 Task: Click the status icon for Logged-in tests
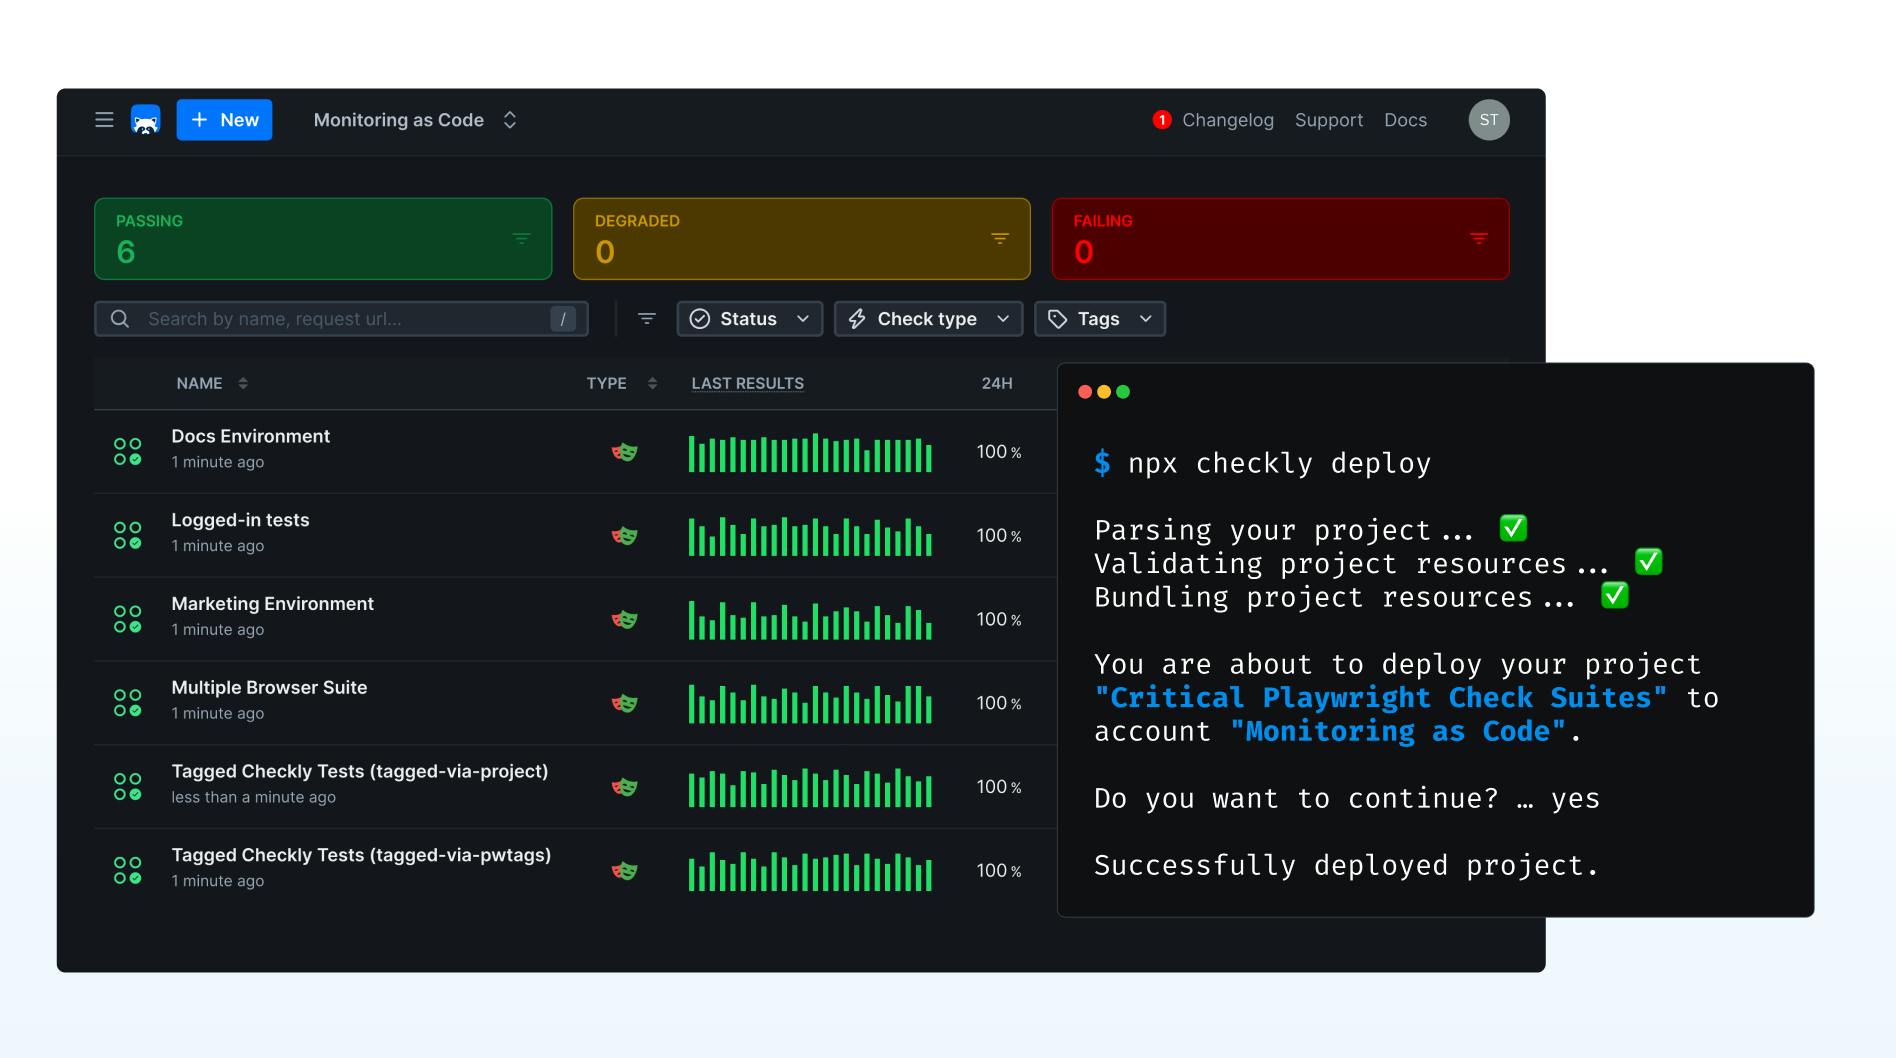pos(127,535)
